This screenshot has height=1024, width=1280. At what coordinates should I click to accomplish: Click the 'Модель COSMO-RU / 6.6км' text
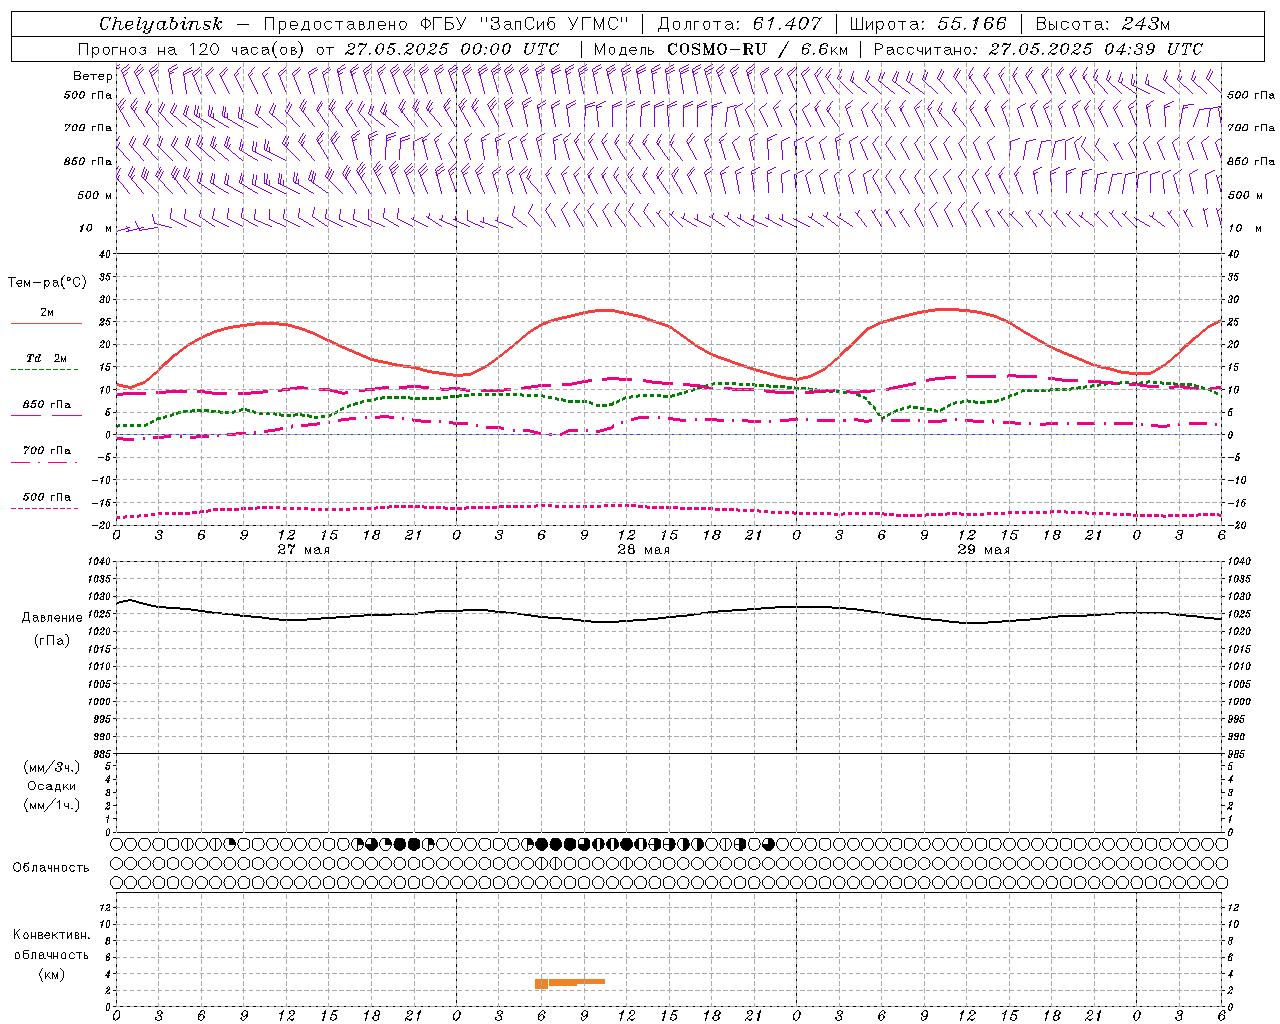[x=720, y=49]
